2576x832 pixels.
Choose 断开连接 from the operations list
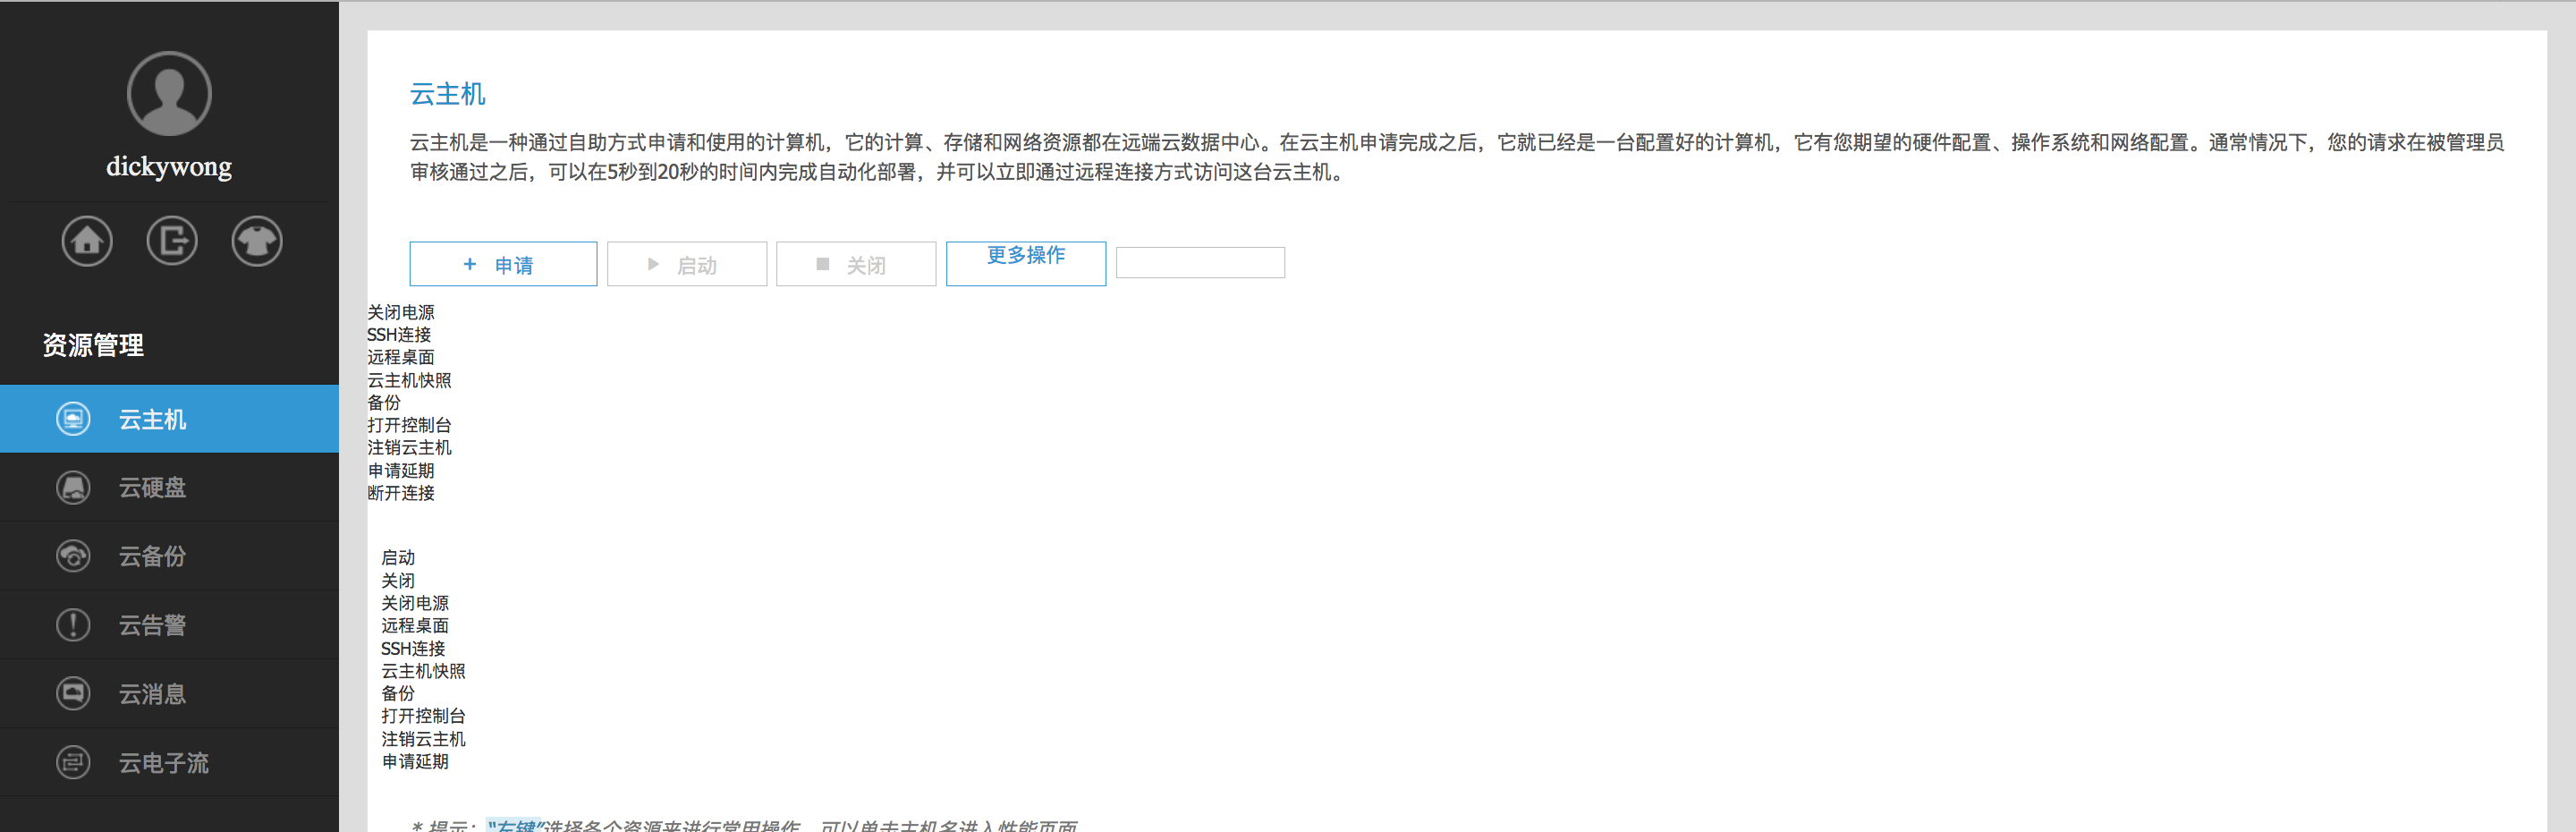pos(401,493)
